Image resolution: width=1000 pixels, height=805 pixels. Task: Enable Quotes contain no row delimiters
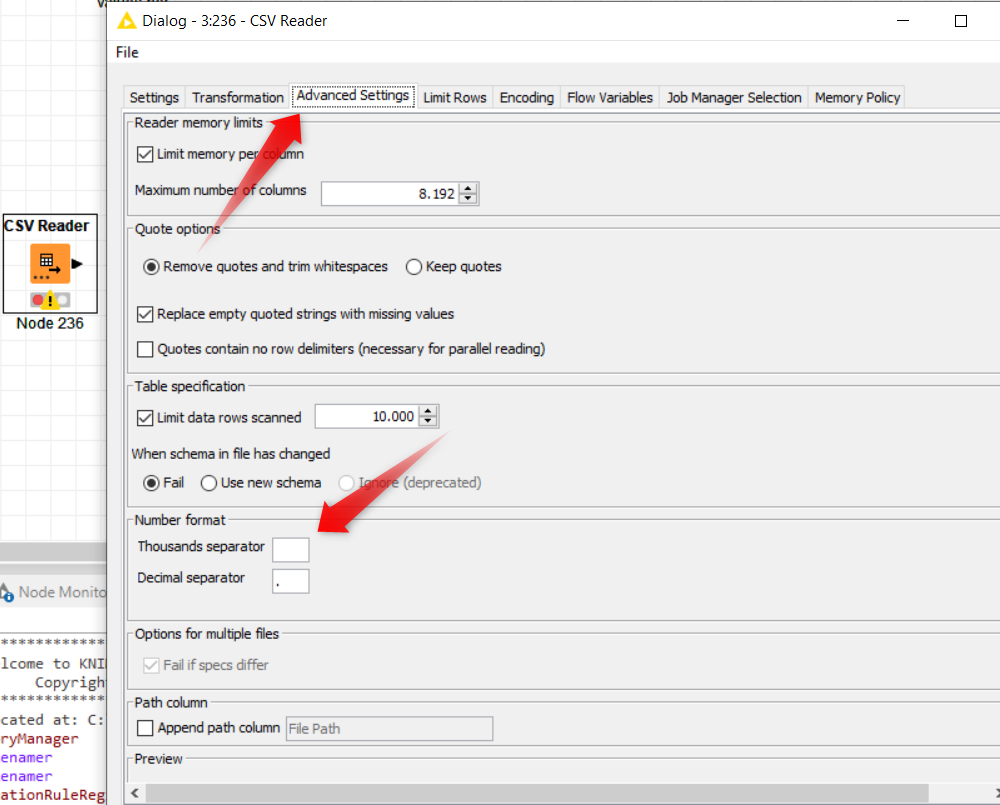(145, 349)
